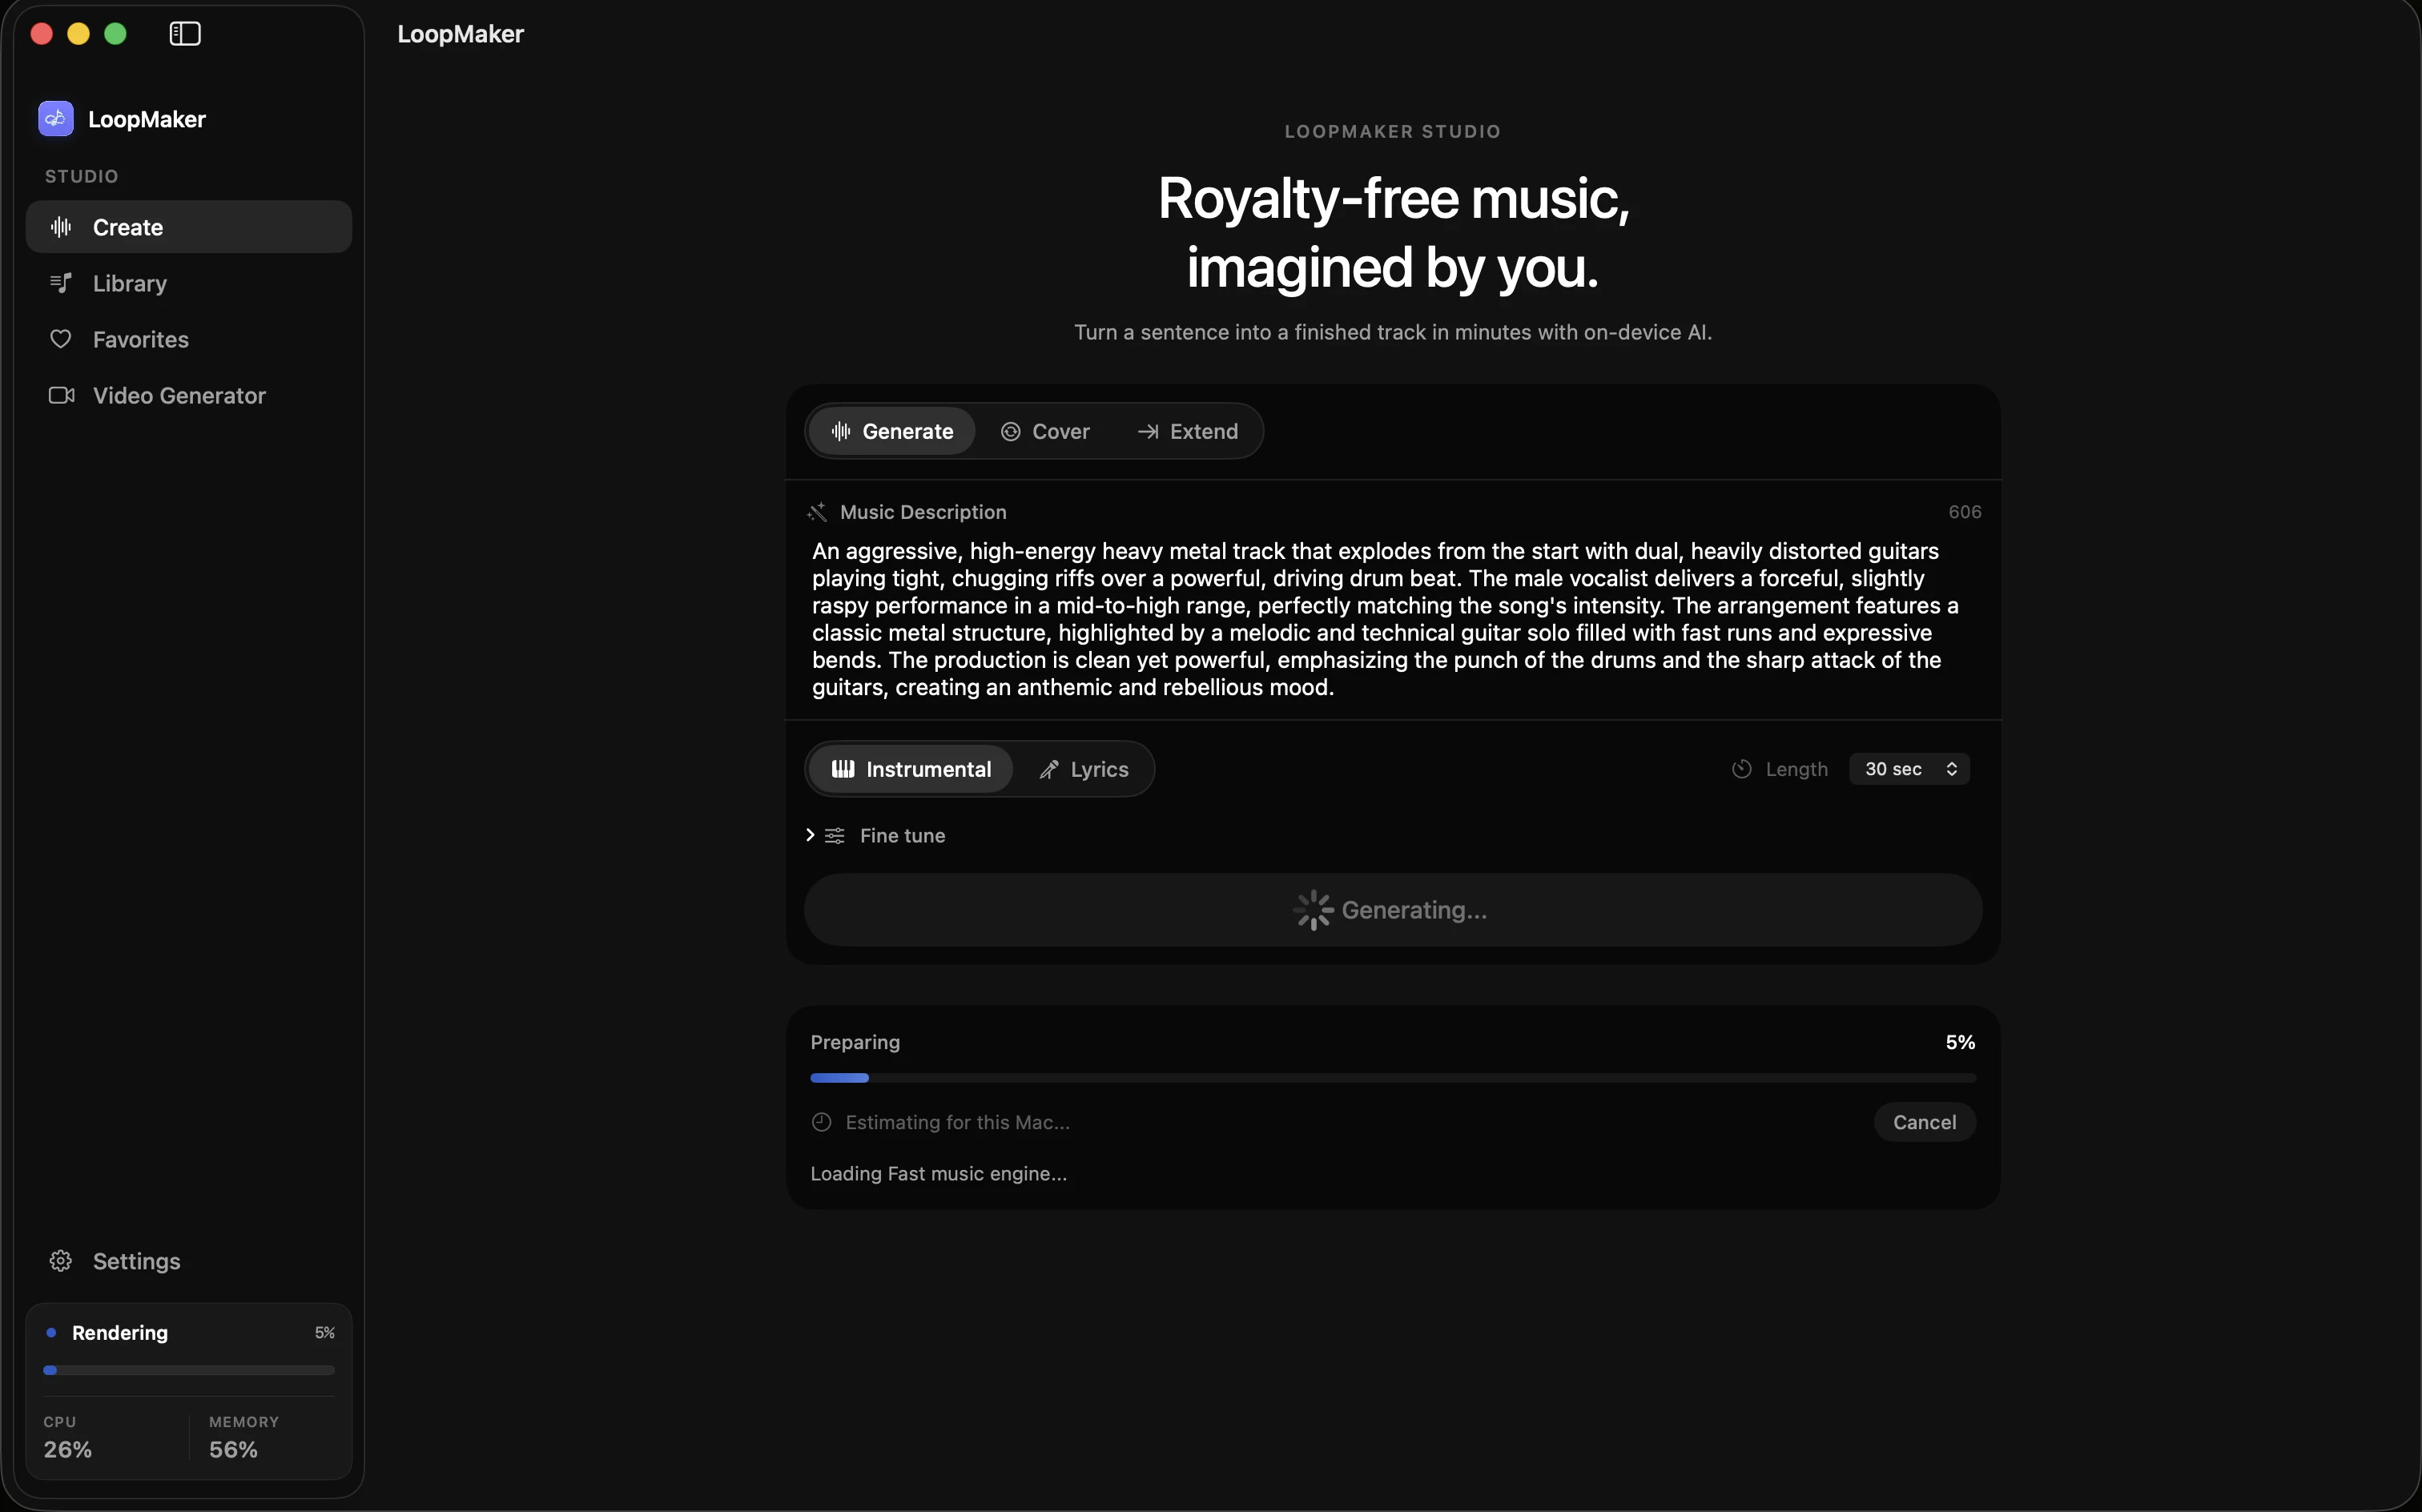
Task: Minimize the window with yellow button
Action: tap(79, 34)
